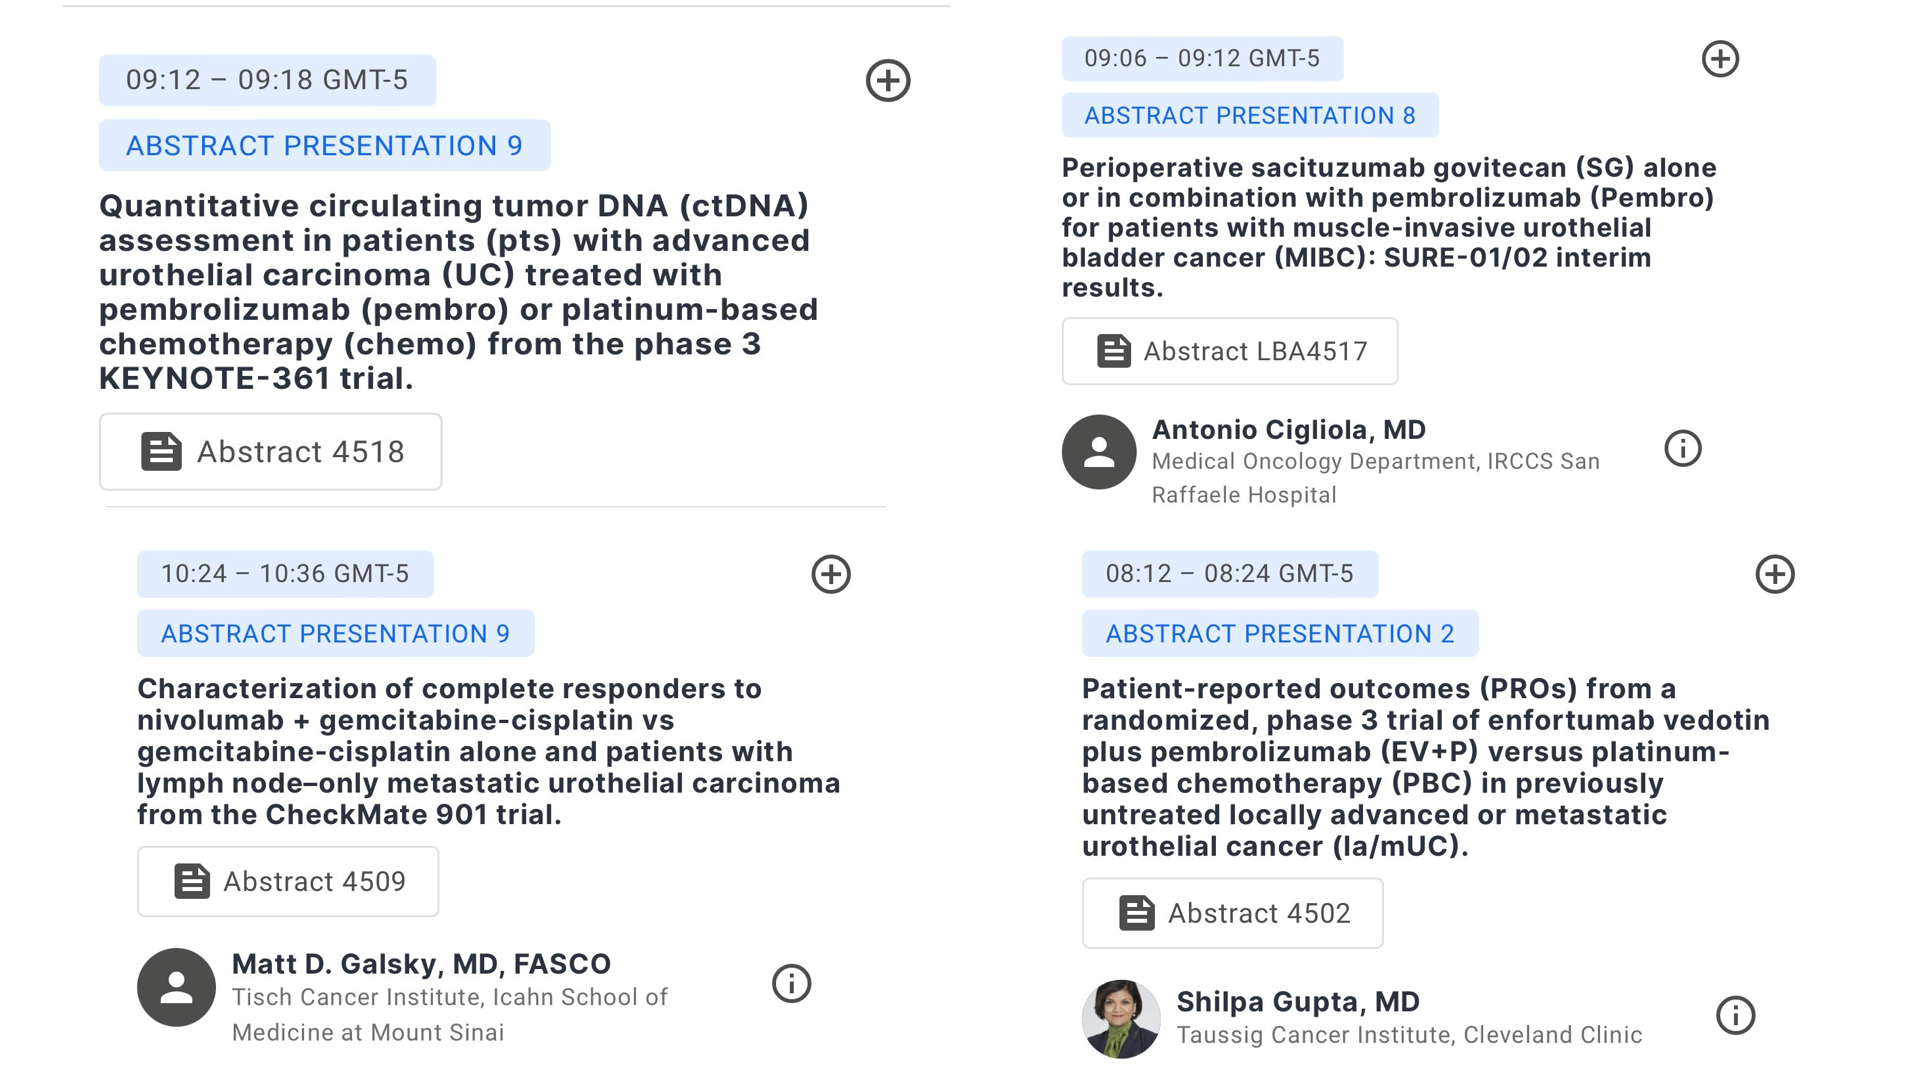Open Abstract LBA4517
This screenshot has height=1080, width=1920.
coord(1230,351)
